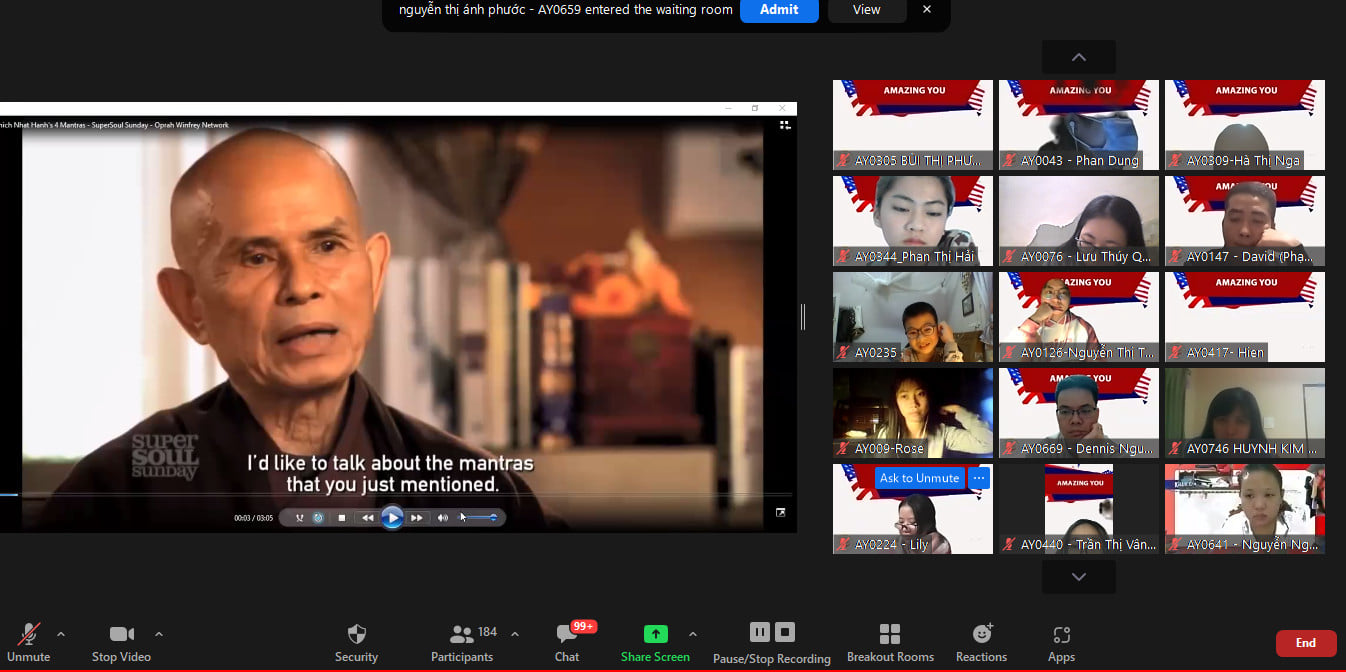Expand the Share Screen options arrow
Image resolution: width=1346 pixels, height=672 pixels.
693,634
